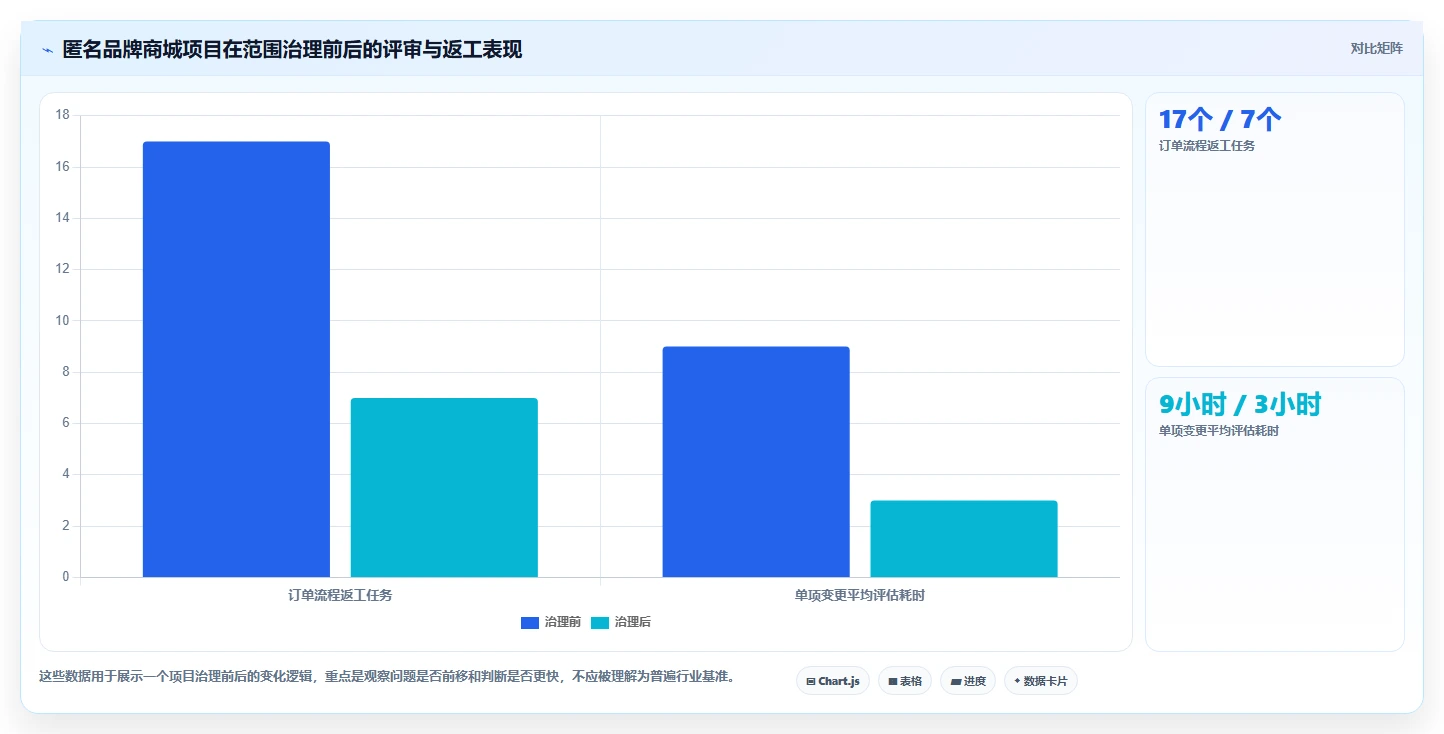Click the 治理前 bar for 订单流程返工任务
The width and height of the screenshot is (1444, 734).
[x=236, y=359]
